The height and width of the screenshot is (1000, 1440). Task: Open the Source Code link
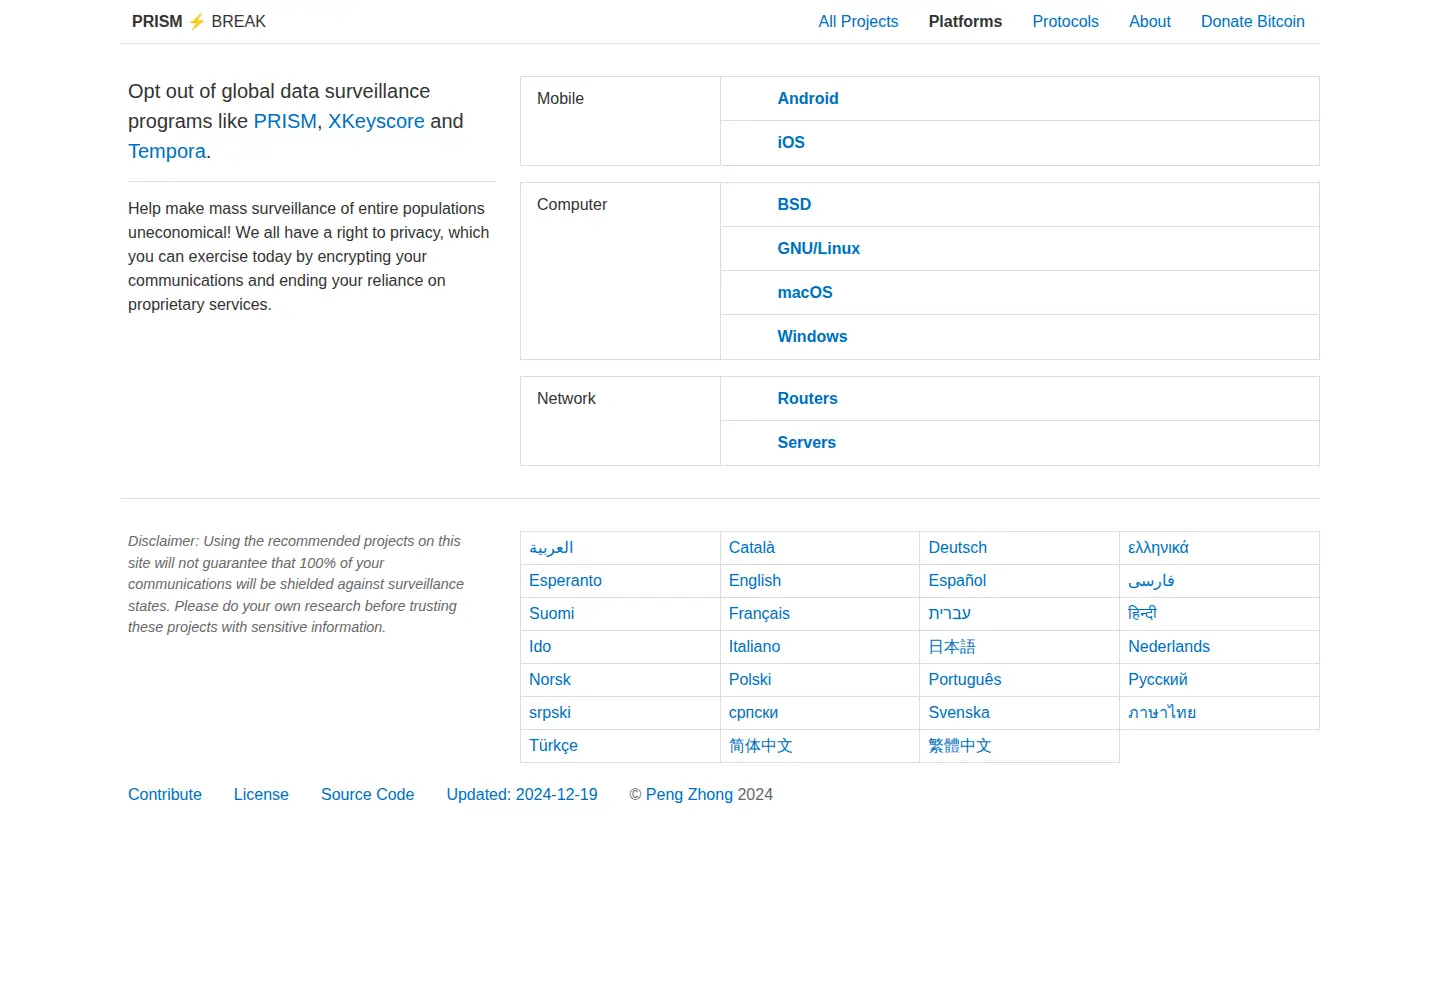367,795
